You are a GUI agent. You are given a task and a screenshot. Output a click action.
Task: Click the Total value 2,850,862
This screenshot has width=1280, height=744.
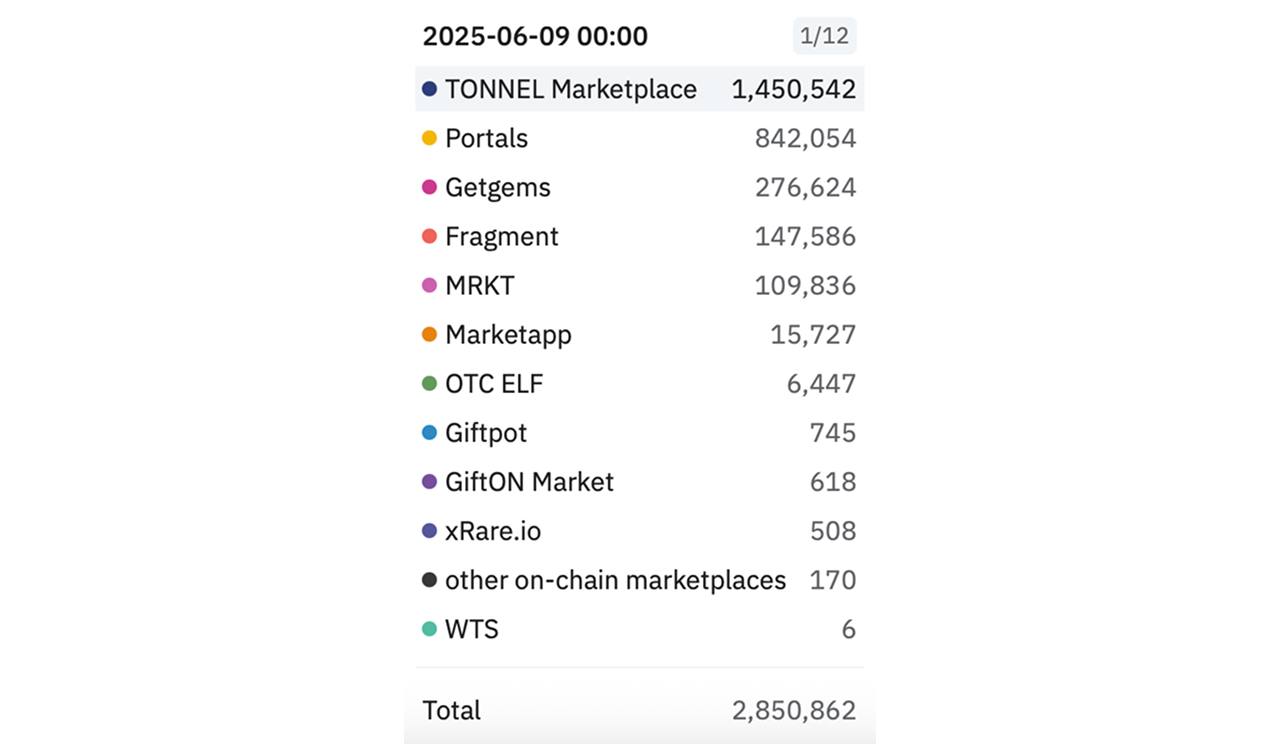[x=794, y=710]
